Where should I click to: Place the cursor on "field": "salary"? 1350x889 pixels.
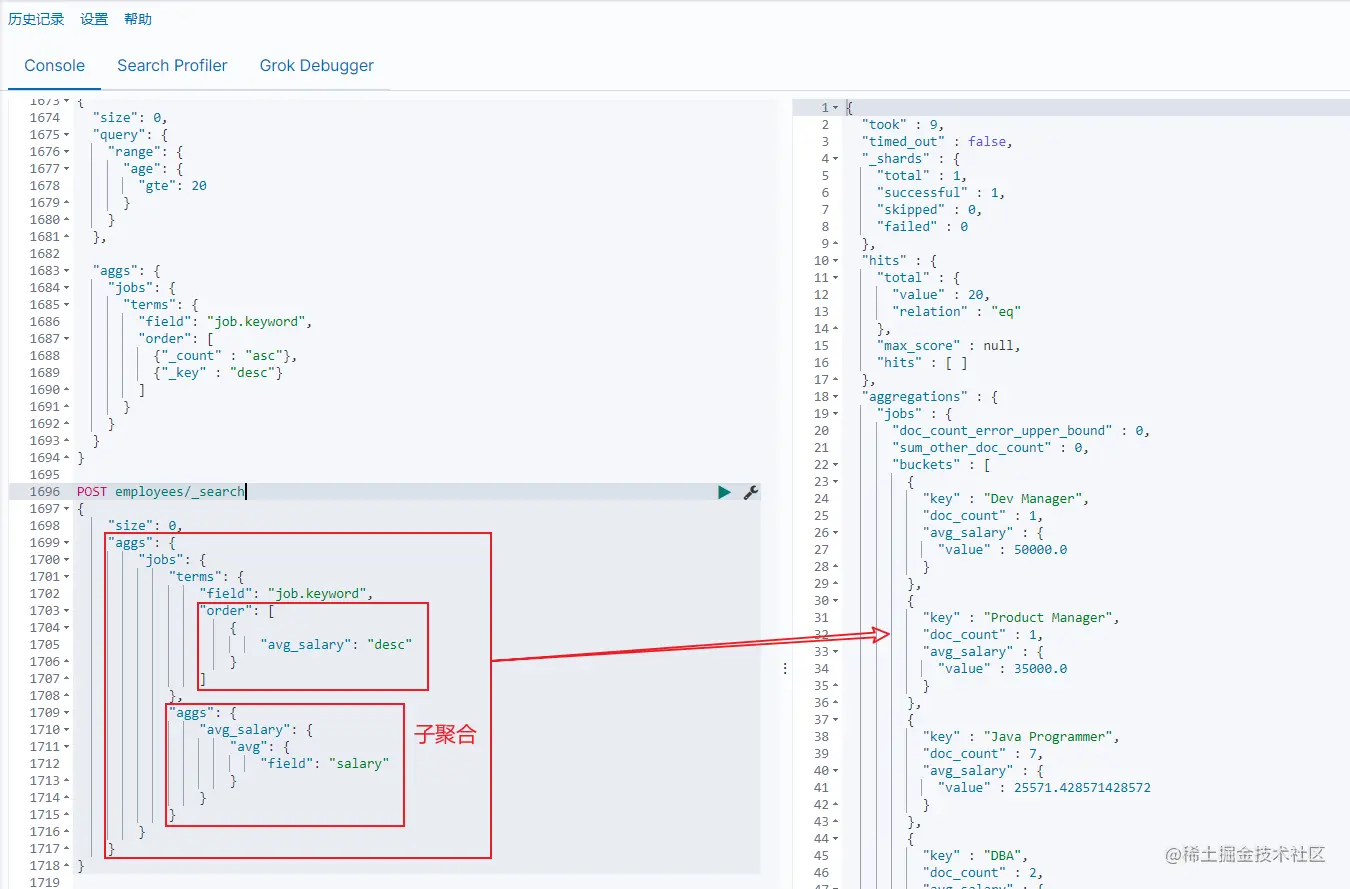coord(324,764)
